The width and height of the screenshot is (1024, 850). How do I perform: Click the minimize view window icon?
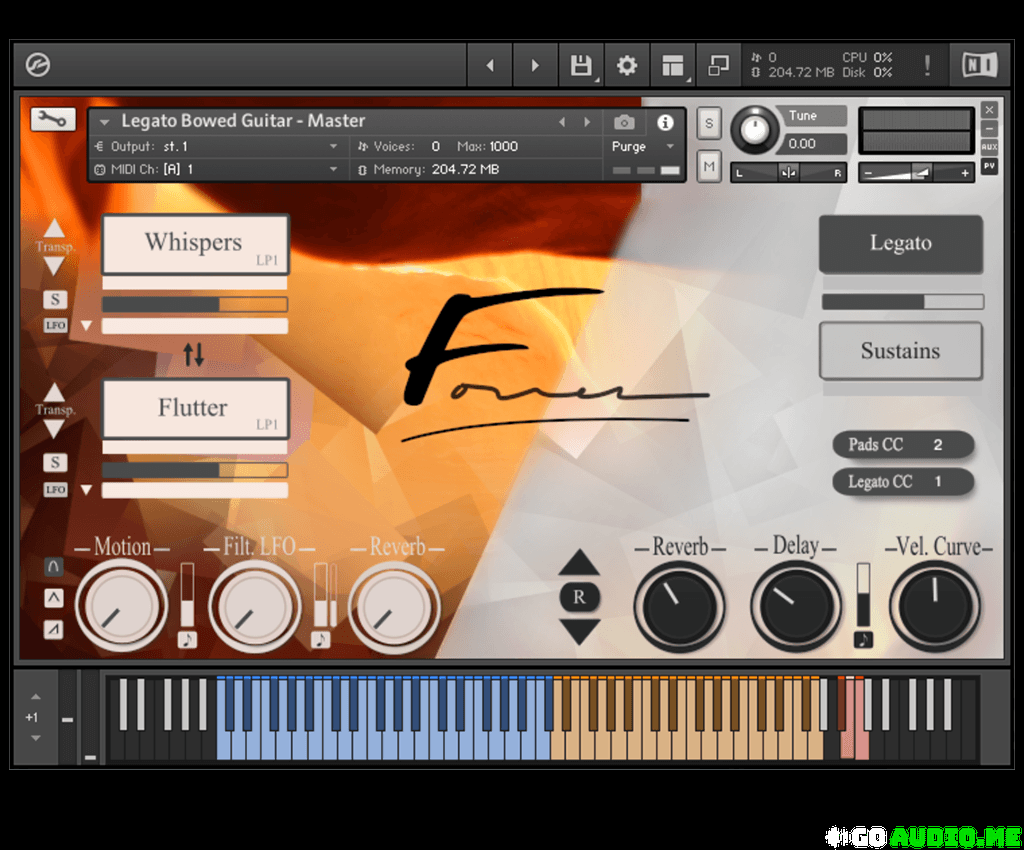tap(718, 66)
